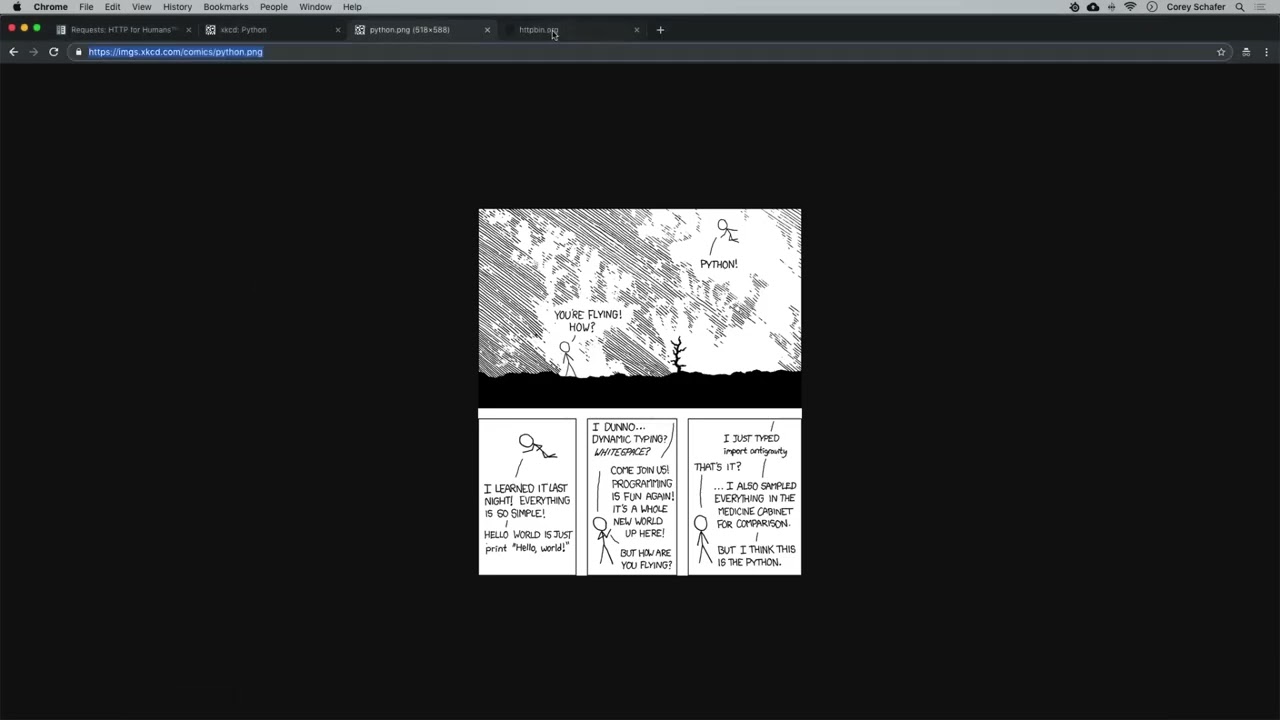
Task: Open the Edit menu
Action: (113, 7)
